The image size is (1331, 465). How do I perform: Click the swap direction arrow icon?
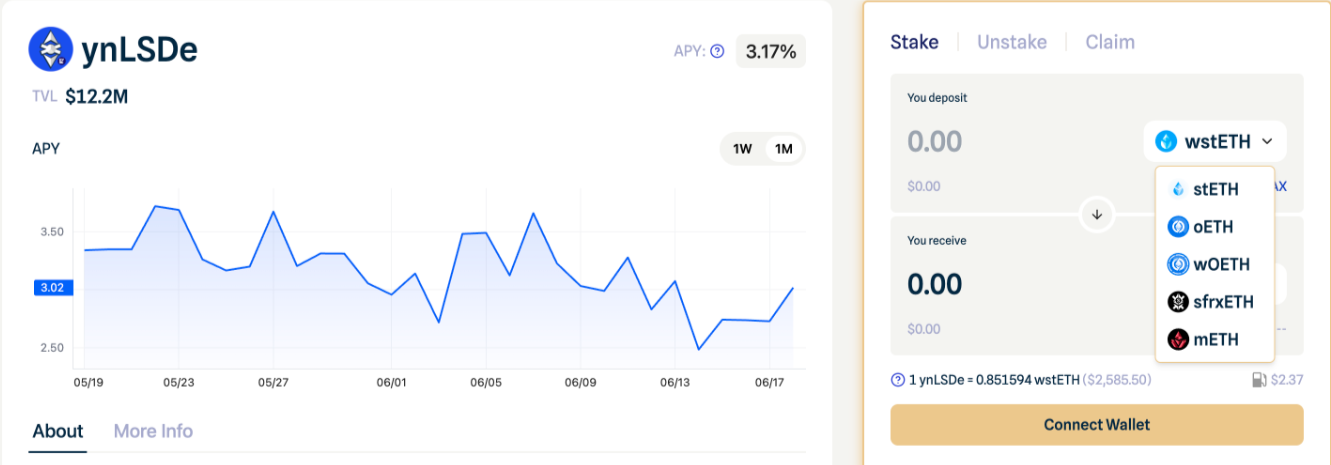click(1097, 214)
